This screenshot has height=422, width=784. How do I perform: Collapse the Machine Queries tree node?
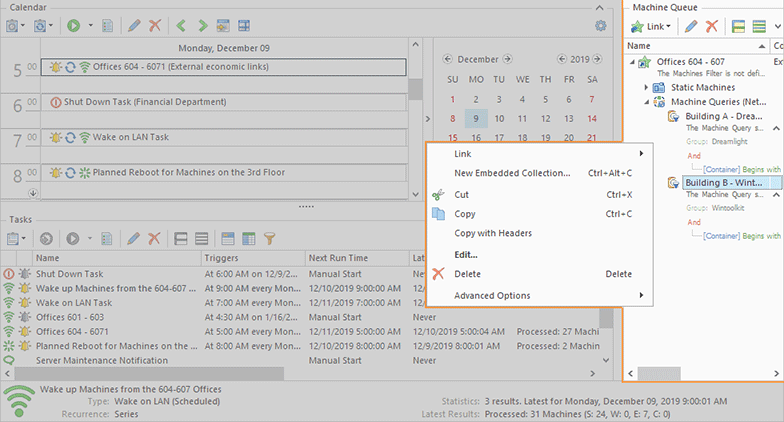click(x=646, y=102)
